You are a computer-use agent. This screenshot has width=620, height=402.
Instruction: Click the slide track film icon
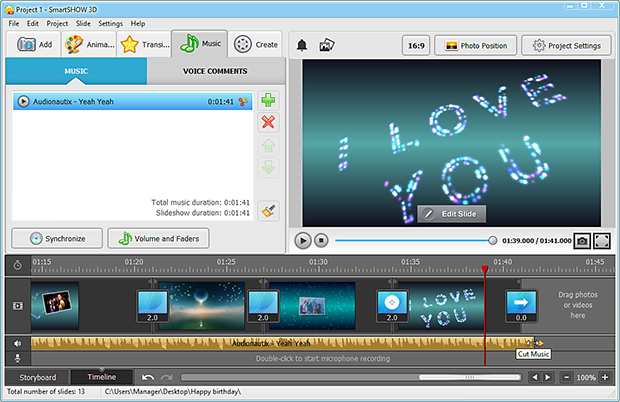[18, 306]
